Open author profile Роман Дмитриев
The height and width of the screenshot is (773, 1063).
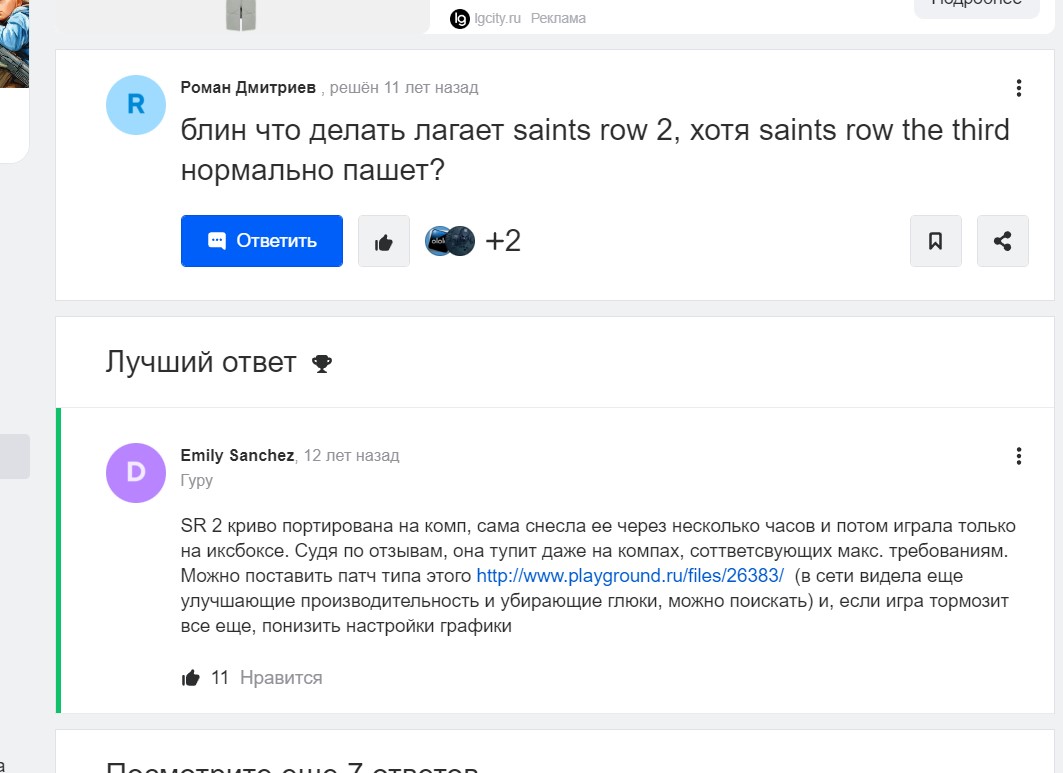point(248,87)
